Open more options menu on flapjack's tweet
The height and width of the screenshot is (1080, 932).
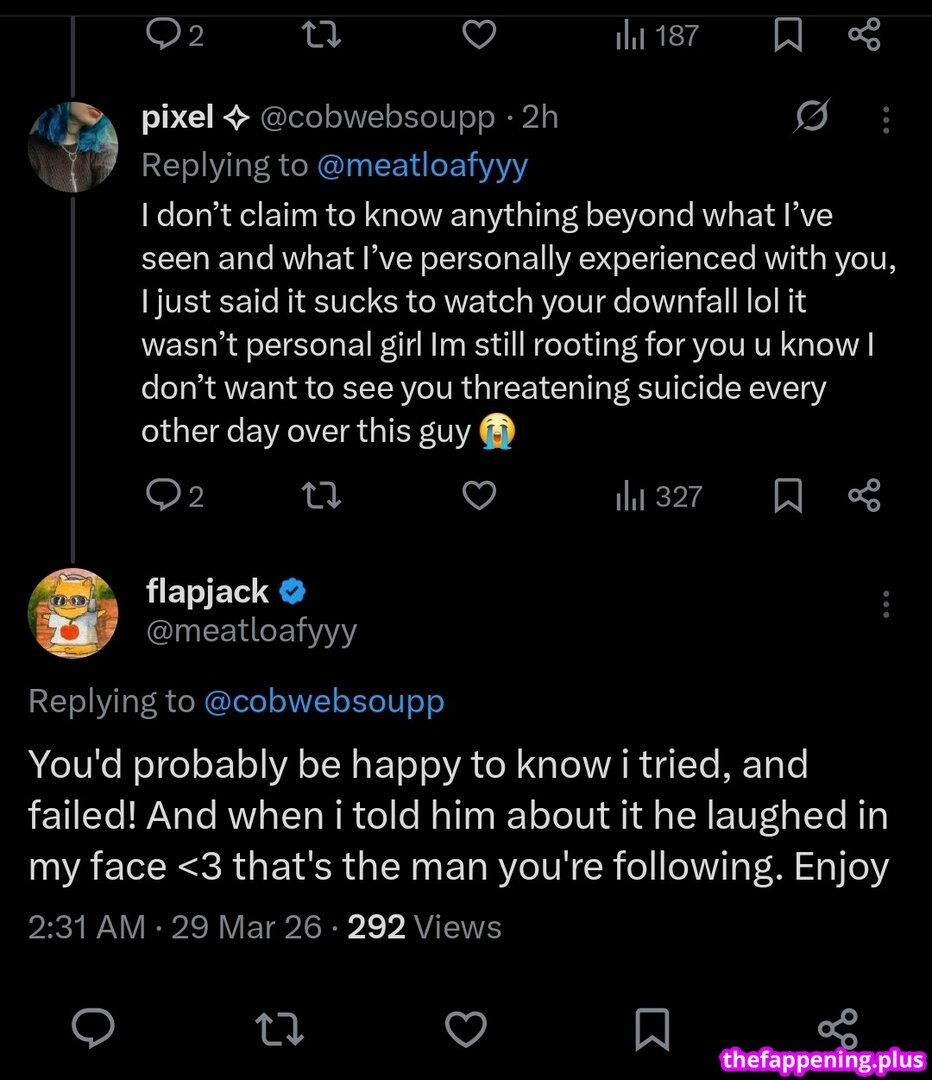[885, 604]
